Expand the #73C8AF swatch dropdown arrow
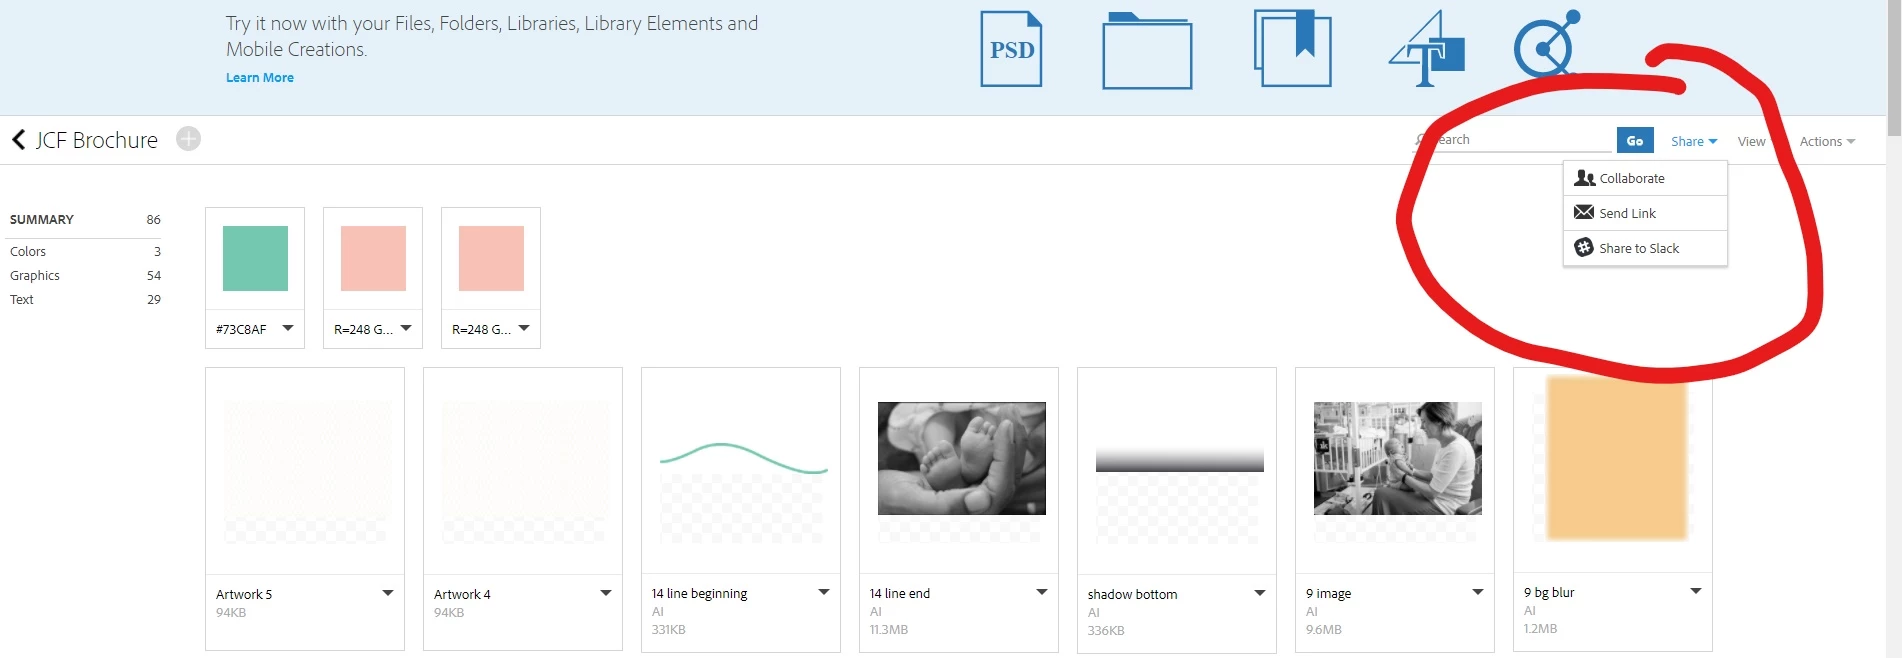 pos(288,328)
